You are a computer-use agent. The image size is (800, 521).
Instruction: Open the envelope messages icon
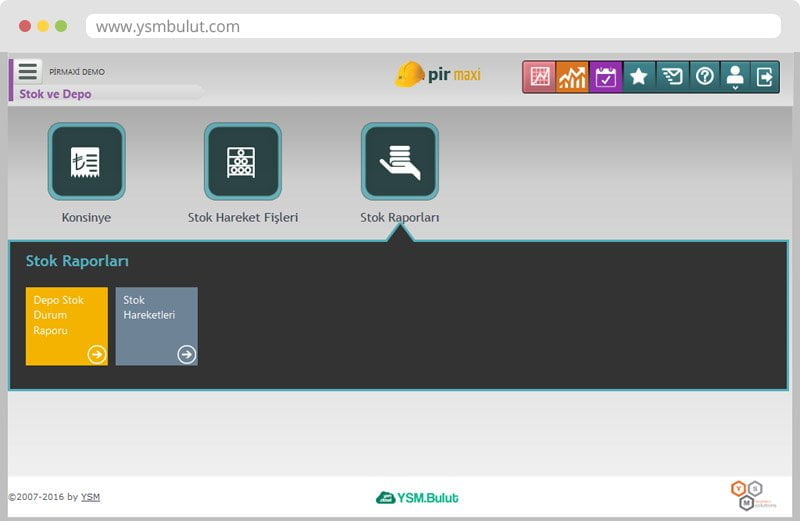672,77
